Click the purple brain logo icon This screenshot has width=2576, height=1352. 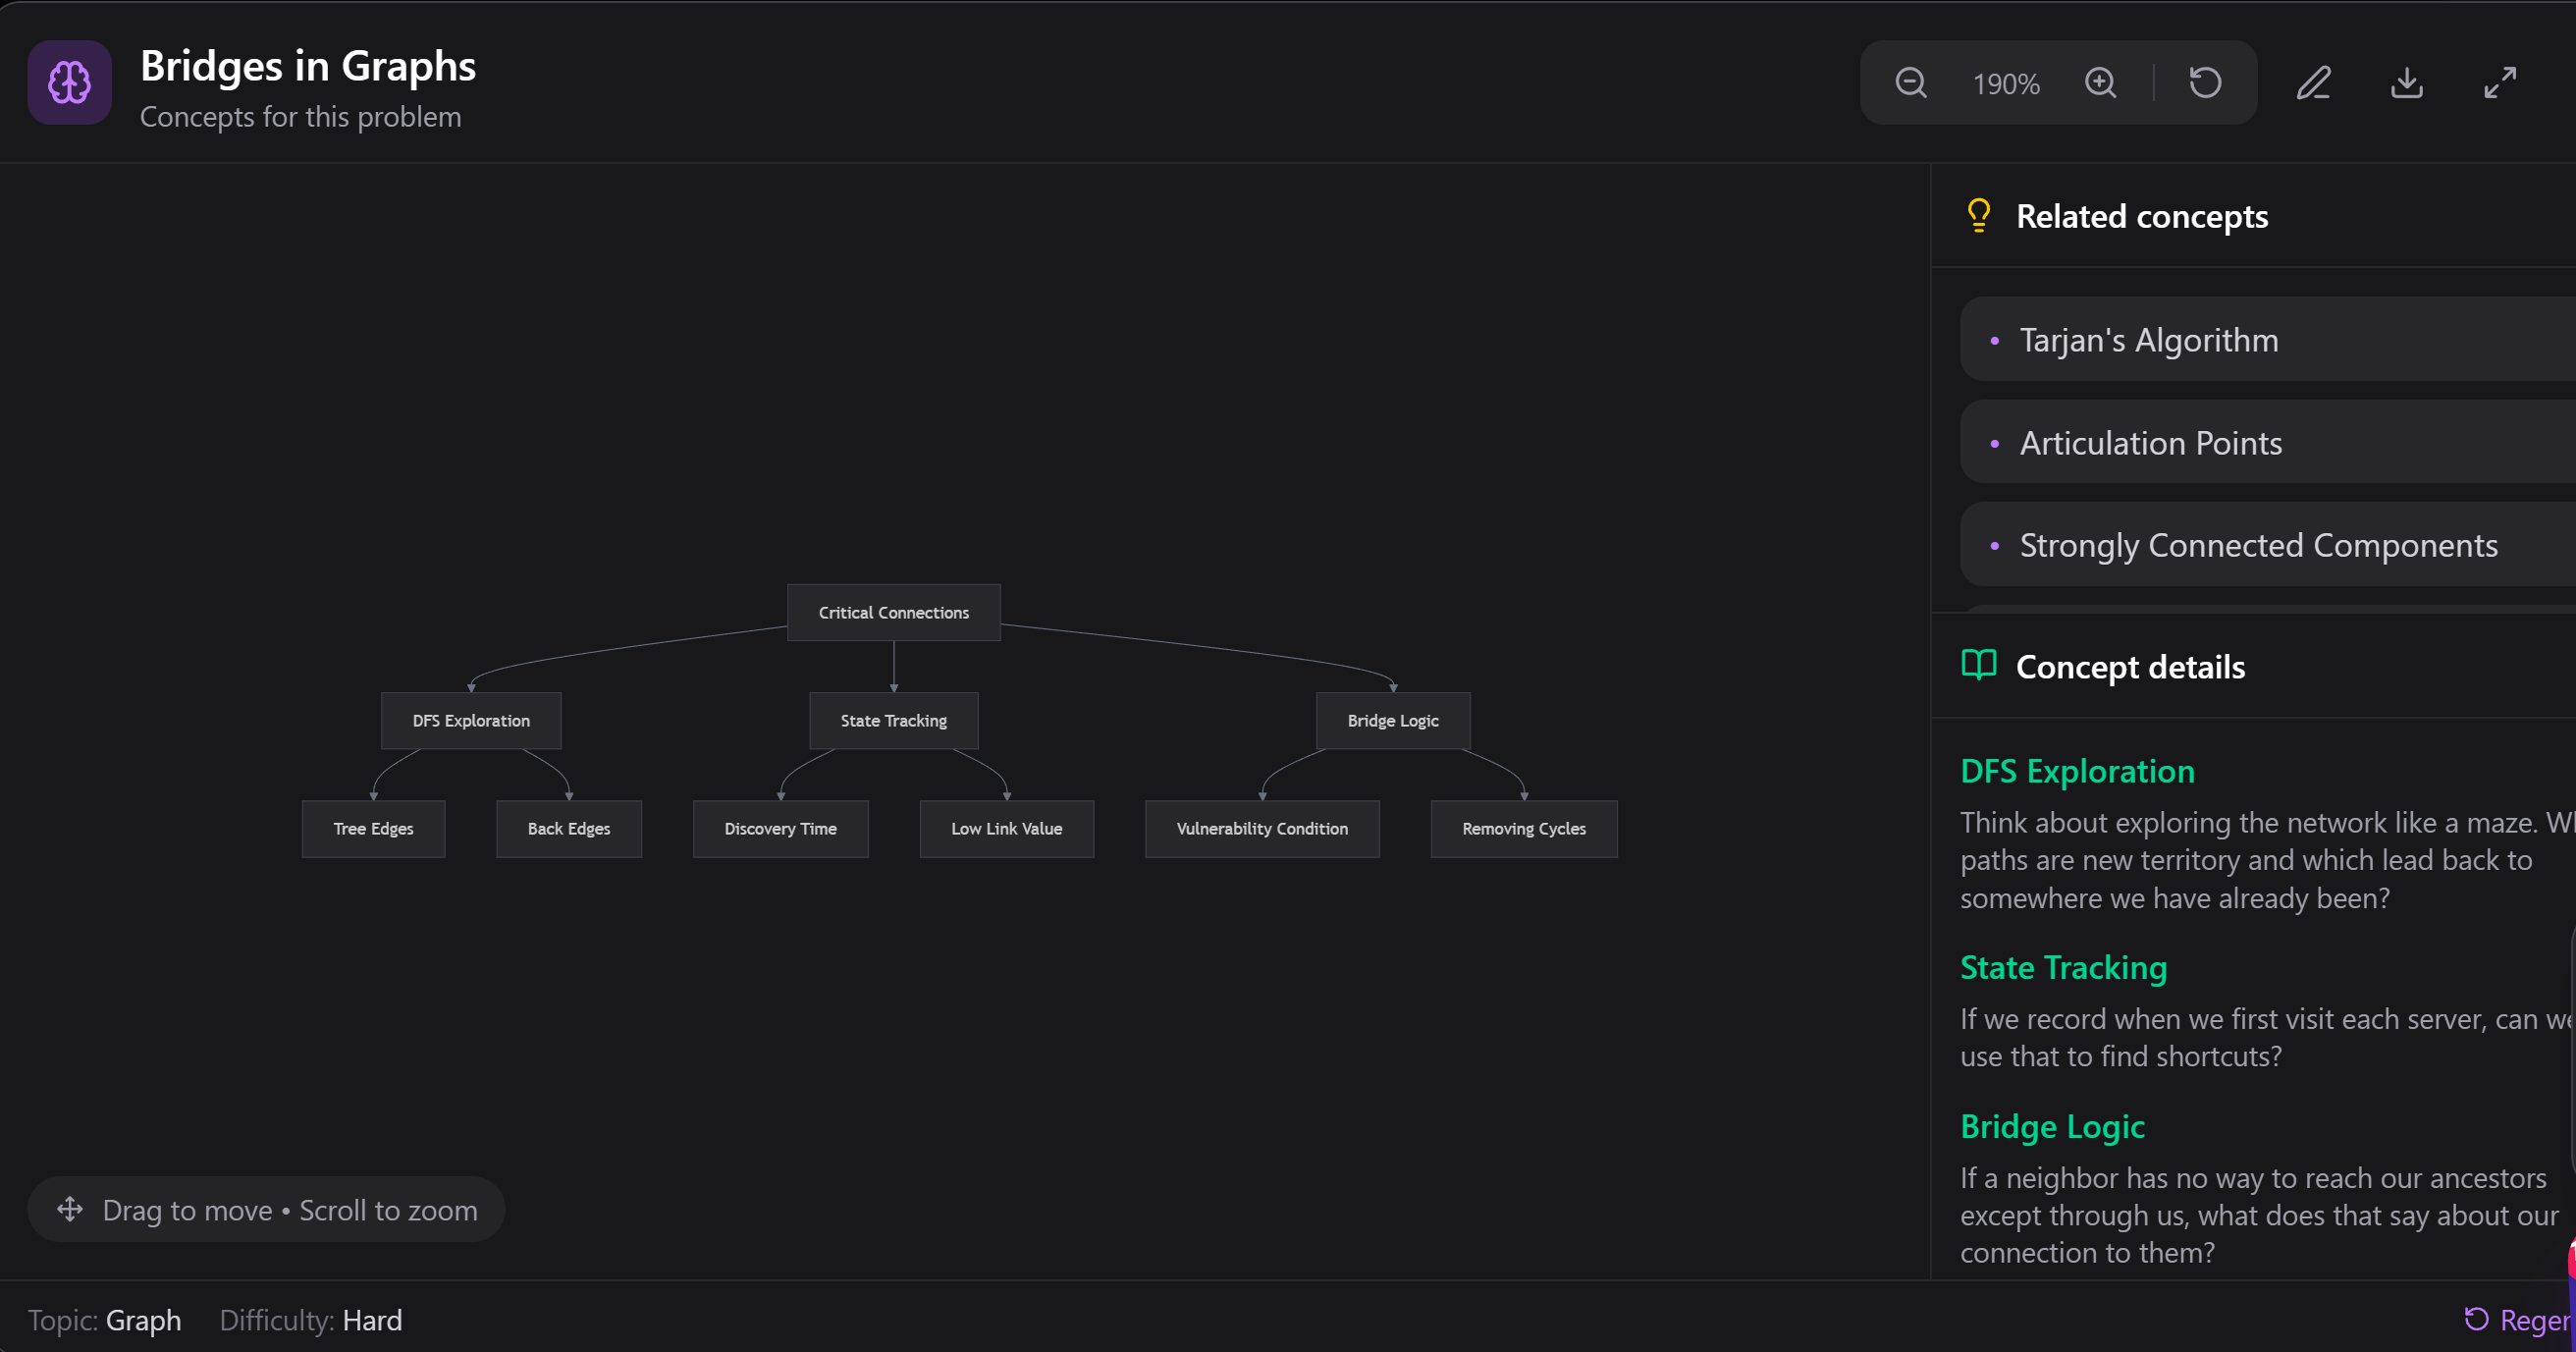click(69, 83)
